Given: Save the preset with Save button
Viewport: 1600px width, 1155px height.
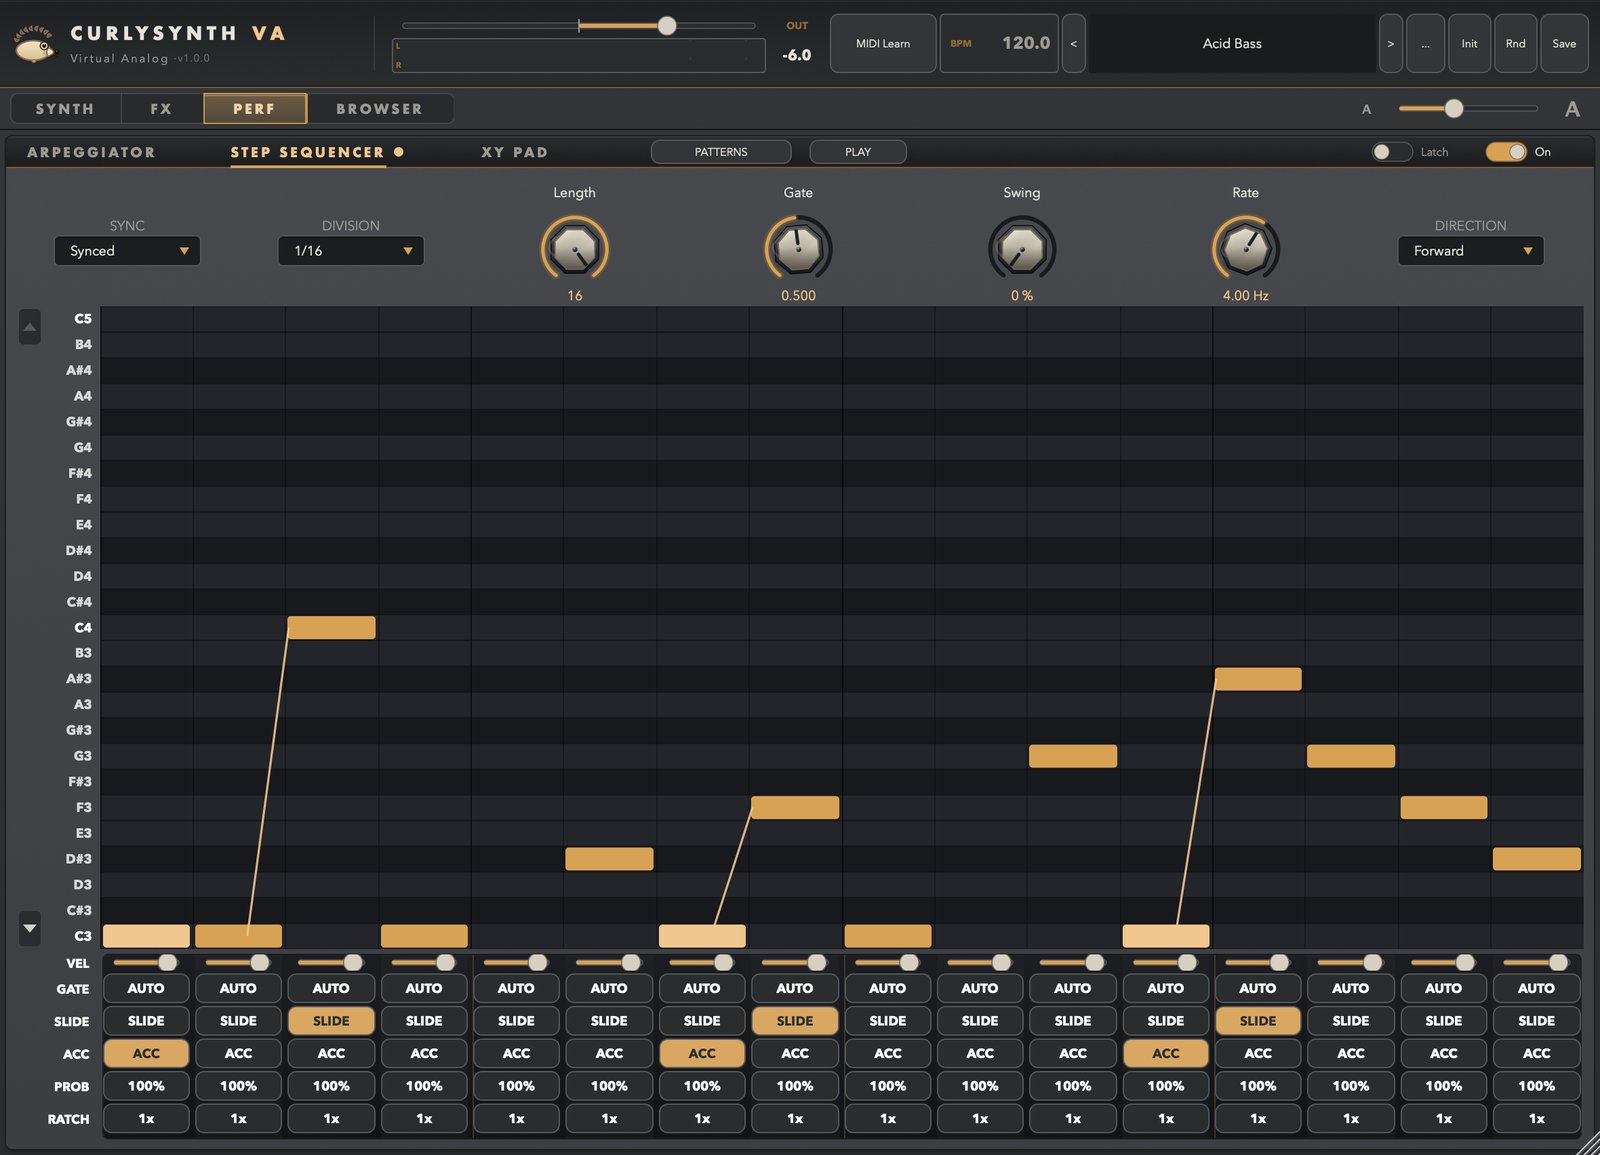Looking at the screenshot, I should [x=1564, y=44].
